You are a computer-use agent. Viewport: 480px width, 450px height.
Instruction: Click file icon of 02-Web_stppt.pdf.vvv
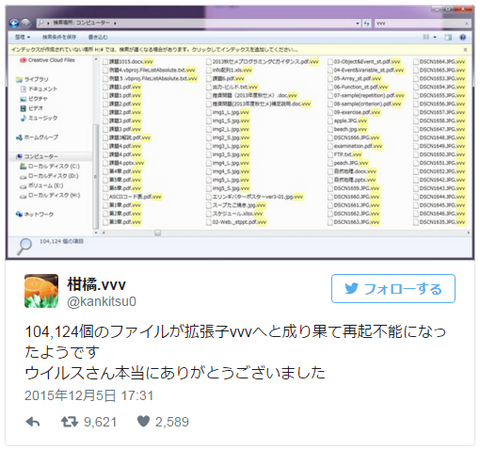tap(209, 222)
